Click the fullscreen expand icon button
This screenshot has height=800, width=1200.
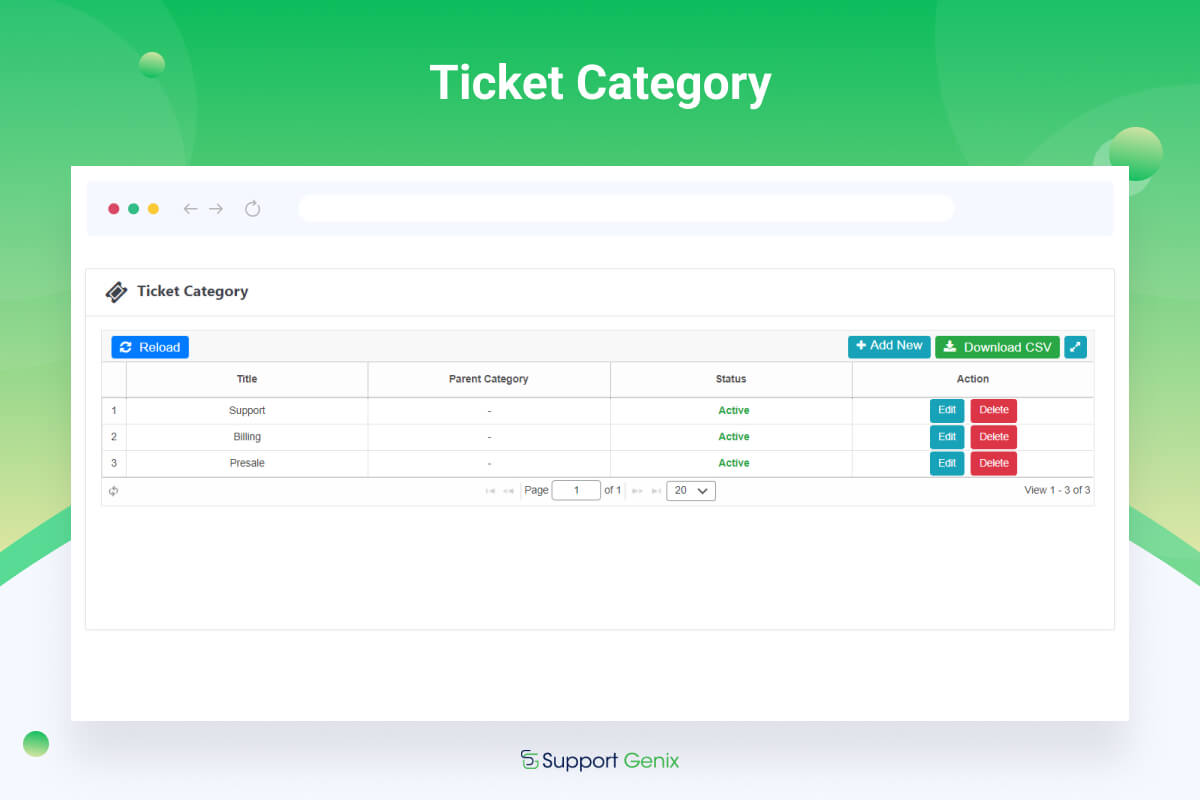[x=1075, y=347]
